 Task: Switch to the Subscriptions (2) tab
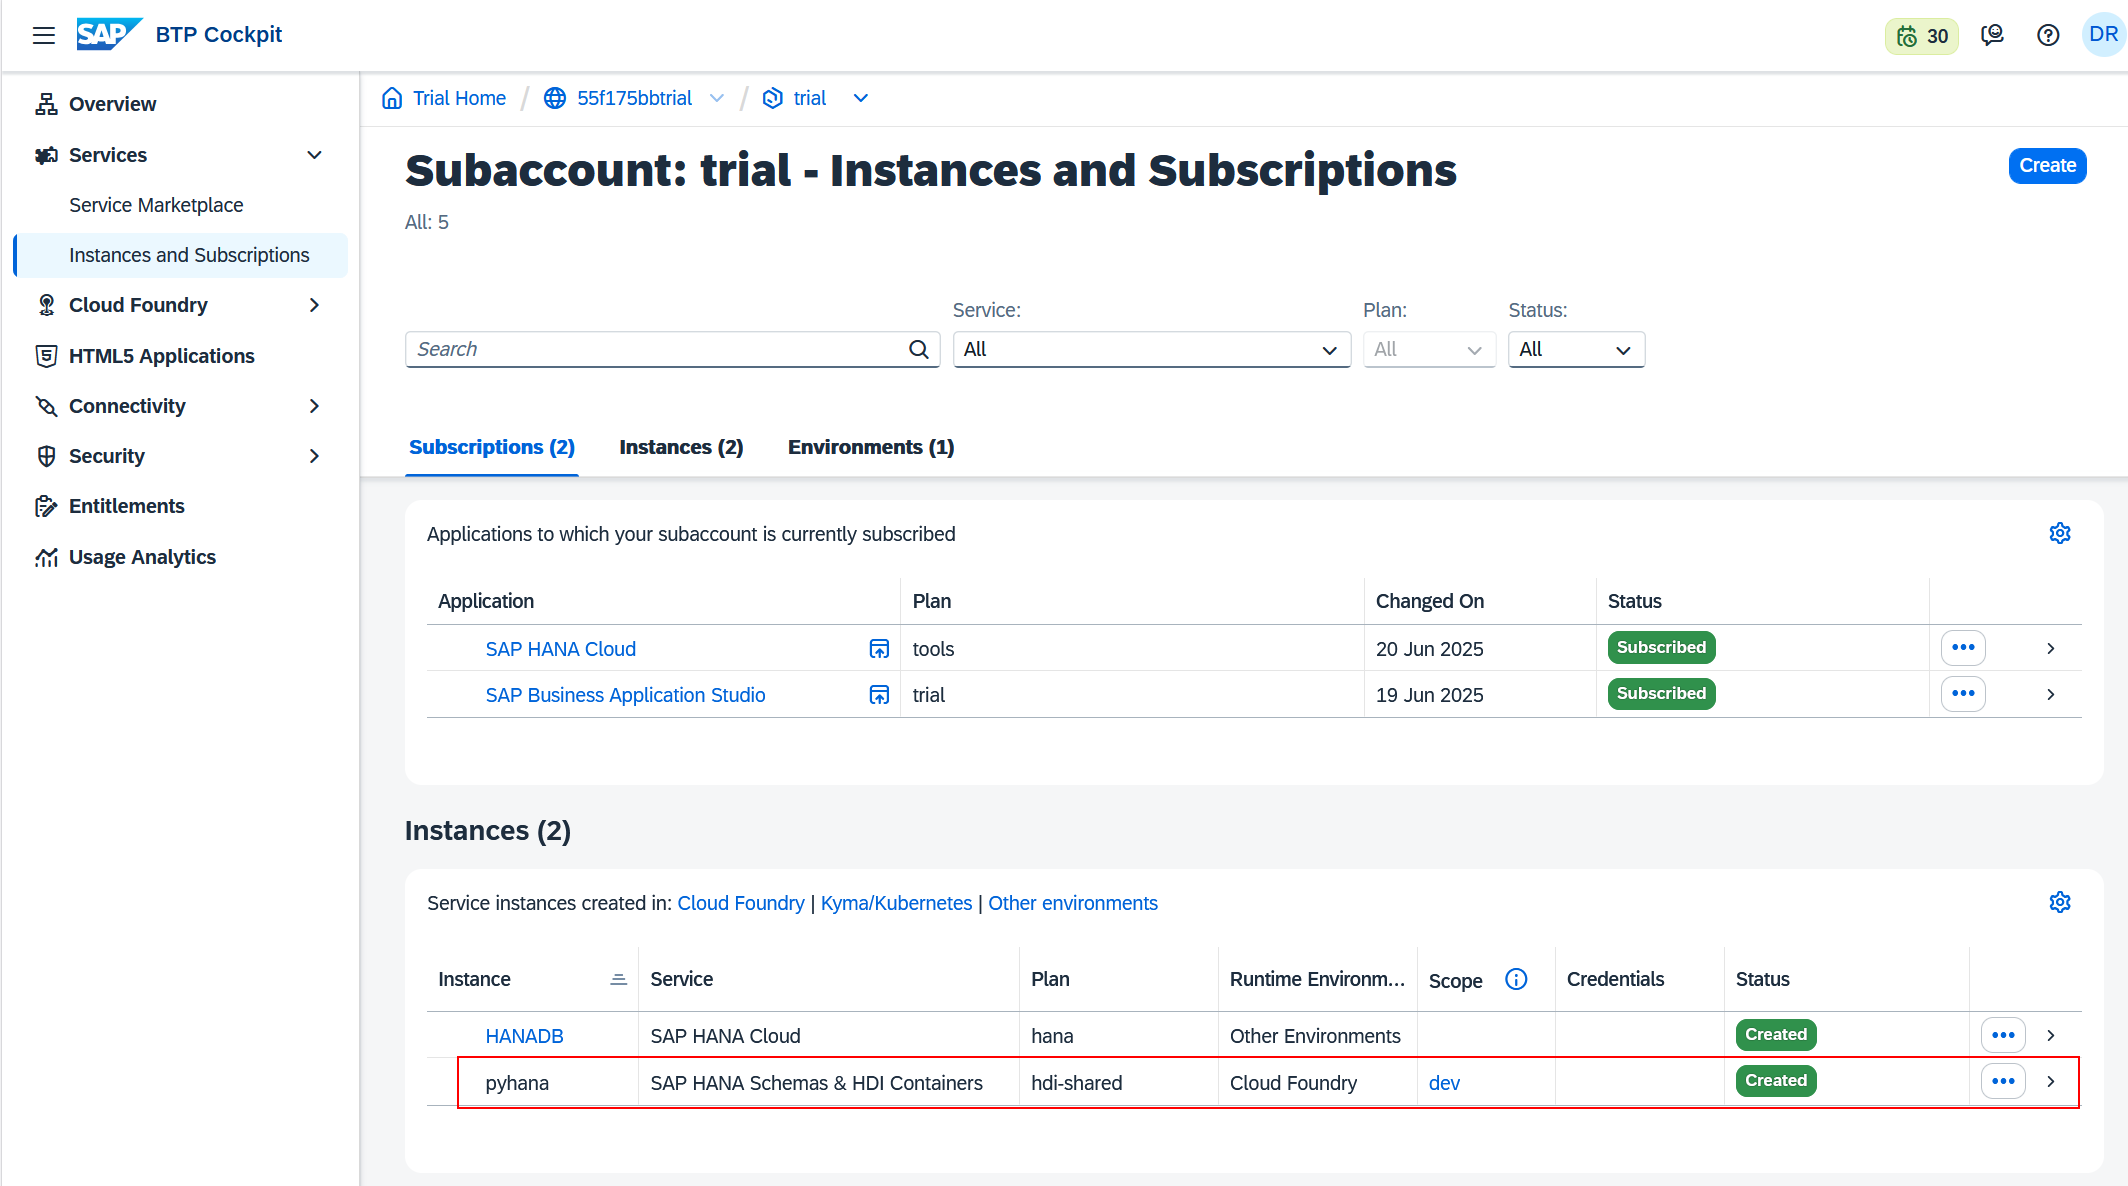tap(492, 447)
